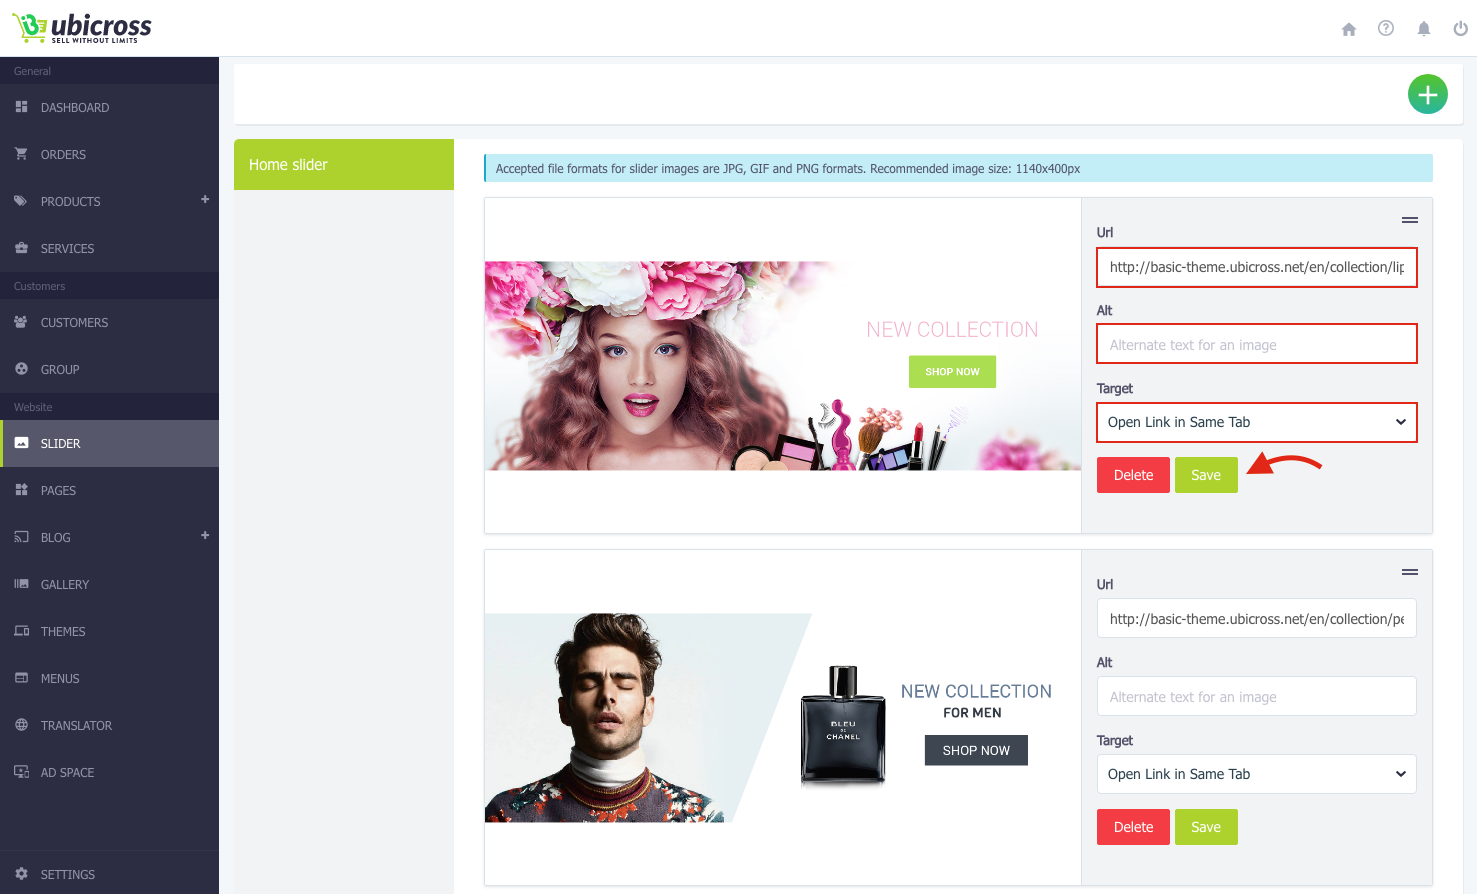Click the Pages icon in sidebar
Viewport: 1477px width, 894px height.
click(x=21, y=489)
